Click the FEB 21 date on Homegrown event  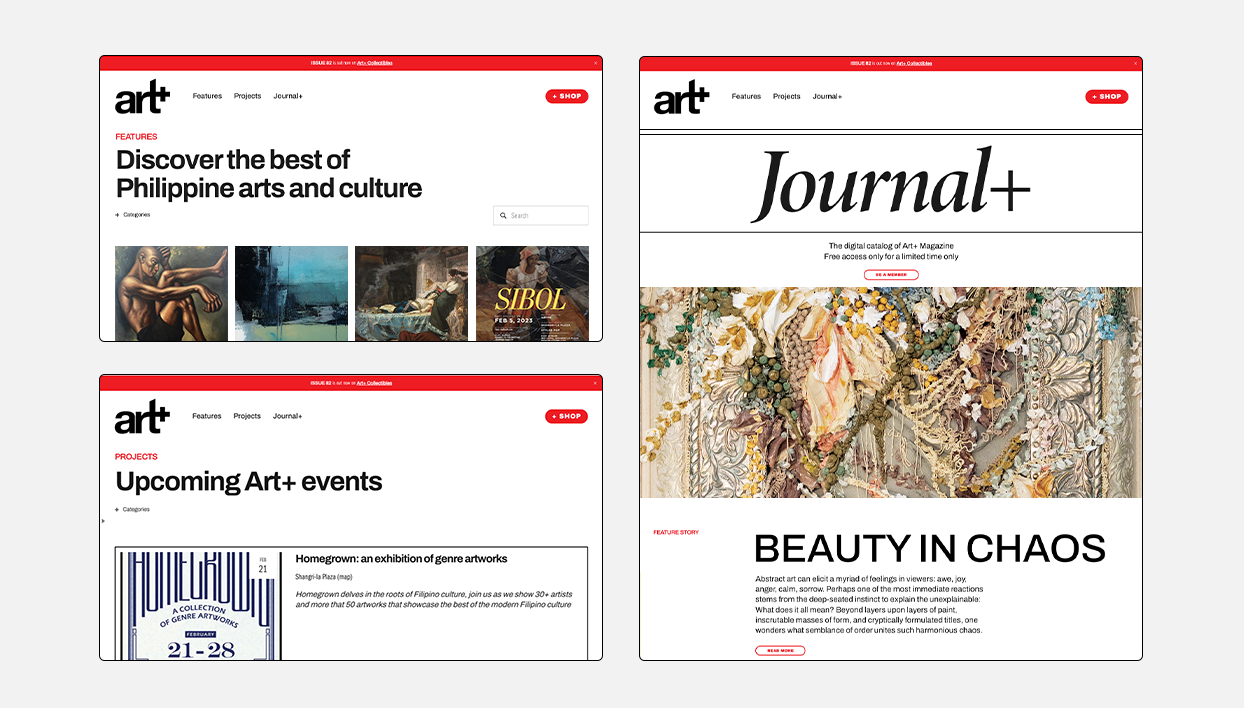coord(263,565)
